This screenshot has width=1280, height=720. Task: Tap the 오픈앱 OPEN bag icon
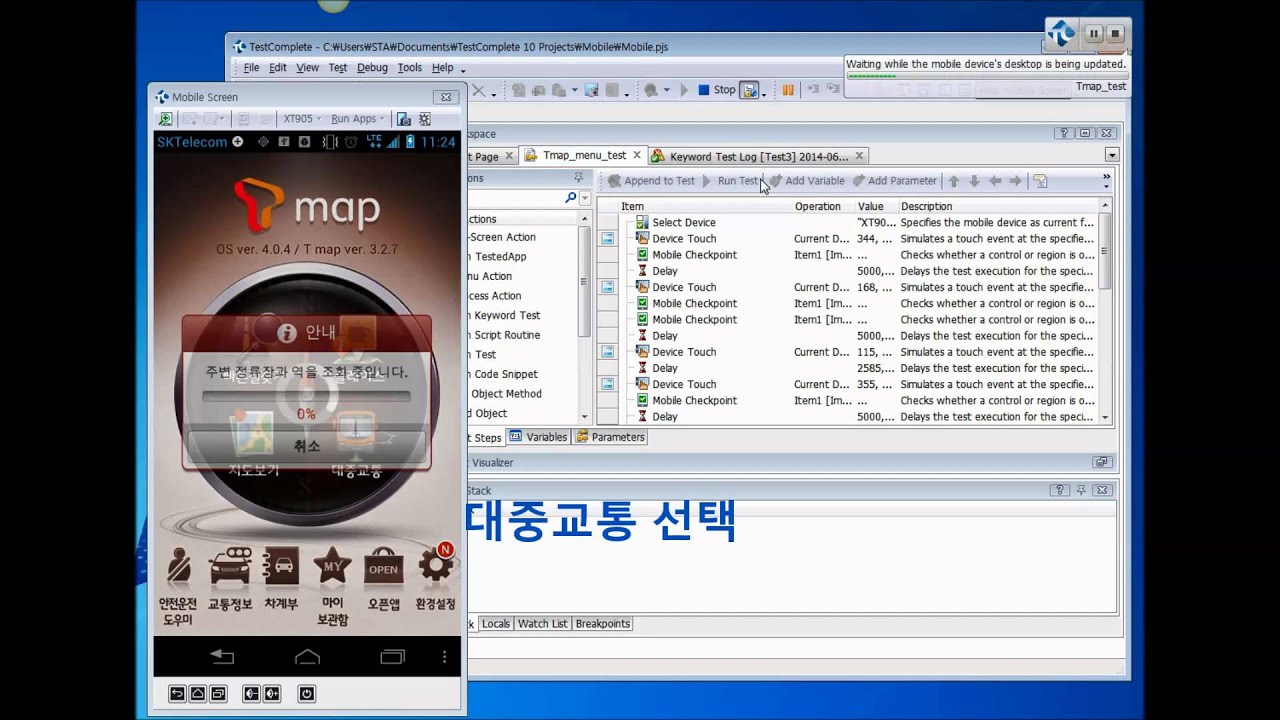(x=384, y=567)
